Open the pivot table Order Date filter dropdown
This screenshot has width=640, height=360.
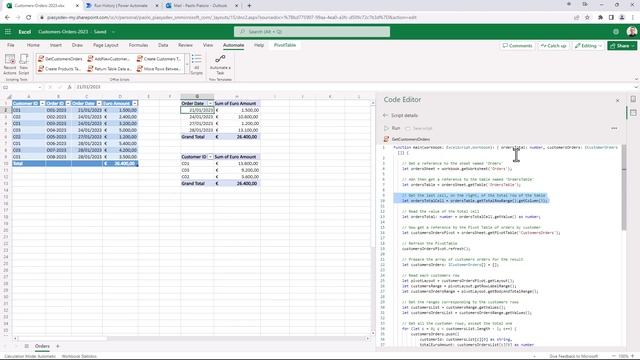pos(210,103)
